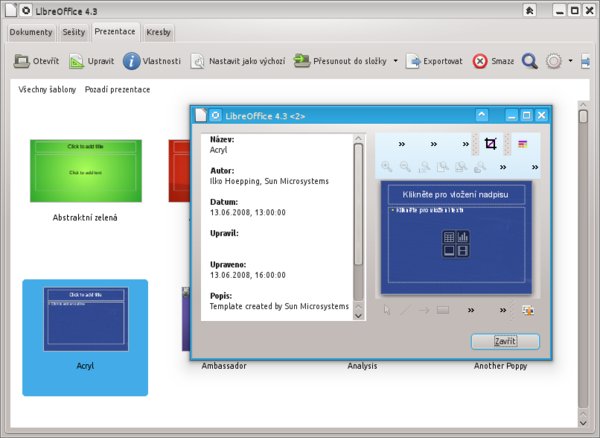Click Pozadí prezentace breadcrumb
The height and width of the screenshot is (438, 600).
pyautogui.click(x=117, y=90)
